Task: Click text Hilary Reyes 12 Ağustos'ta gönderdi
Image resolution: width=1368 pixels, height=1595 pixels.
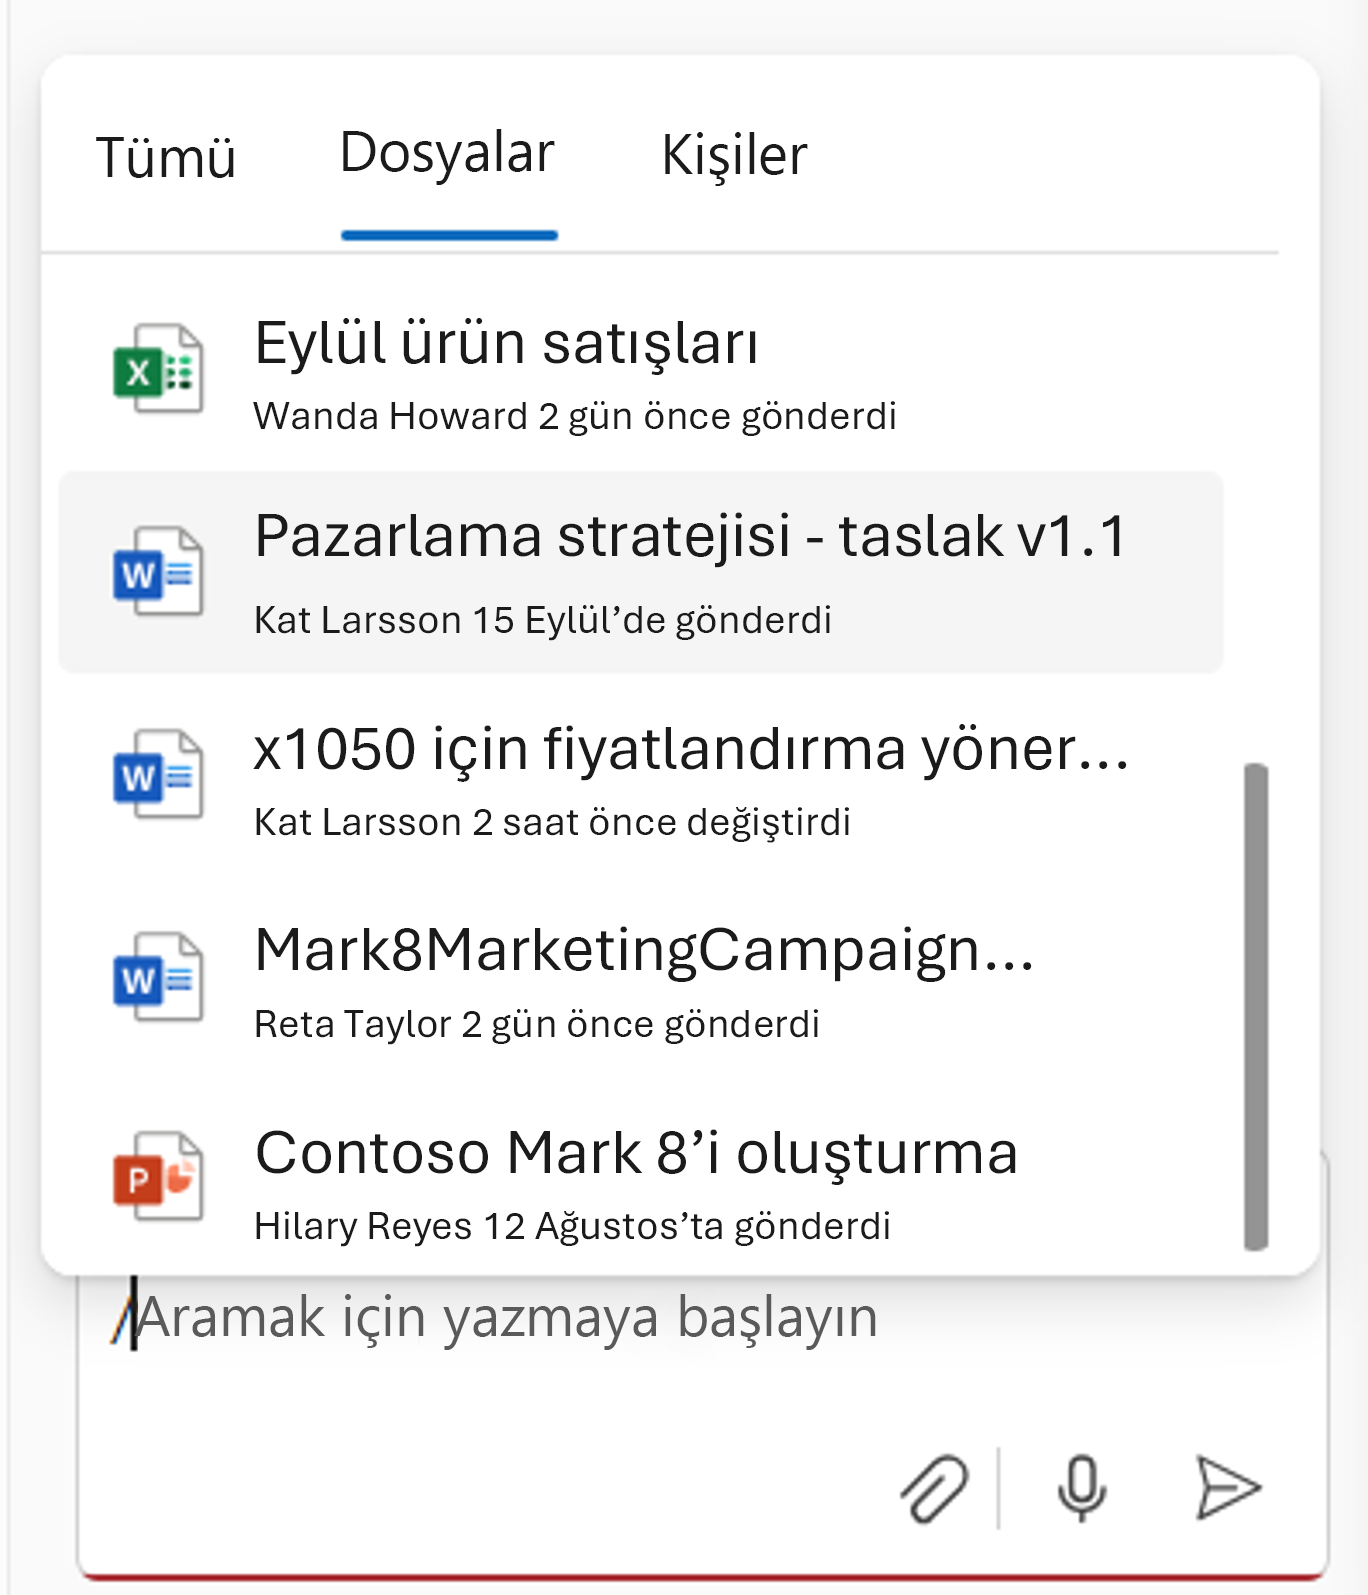Action: coord(572,1226)
